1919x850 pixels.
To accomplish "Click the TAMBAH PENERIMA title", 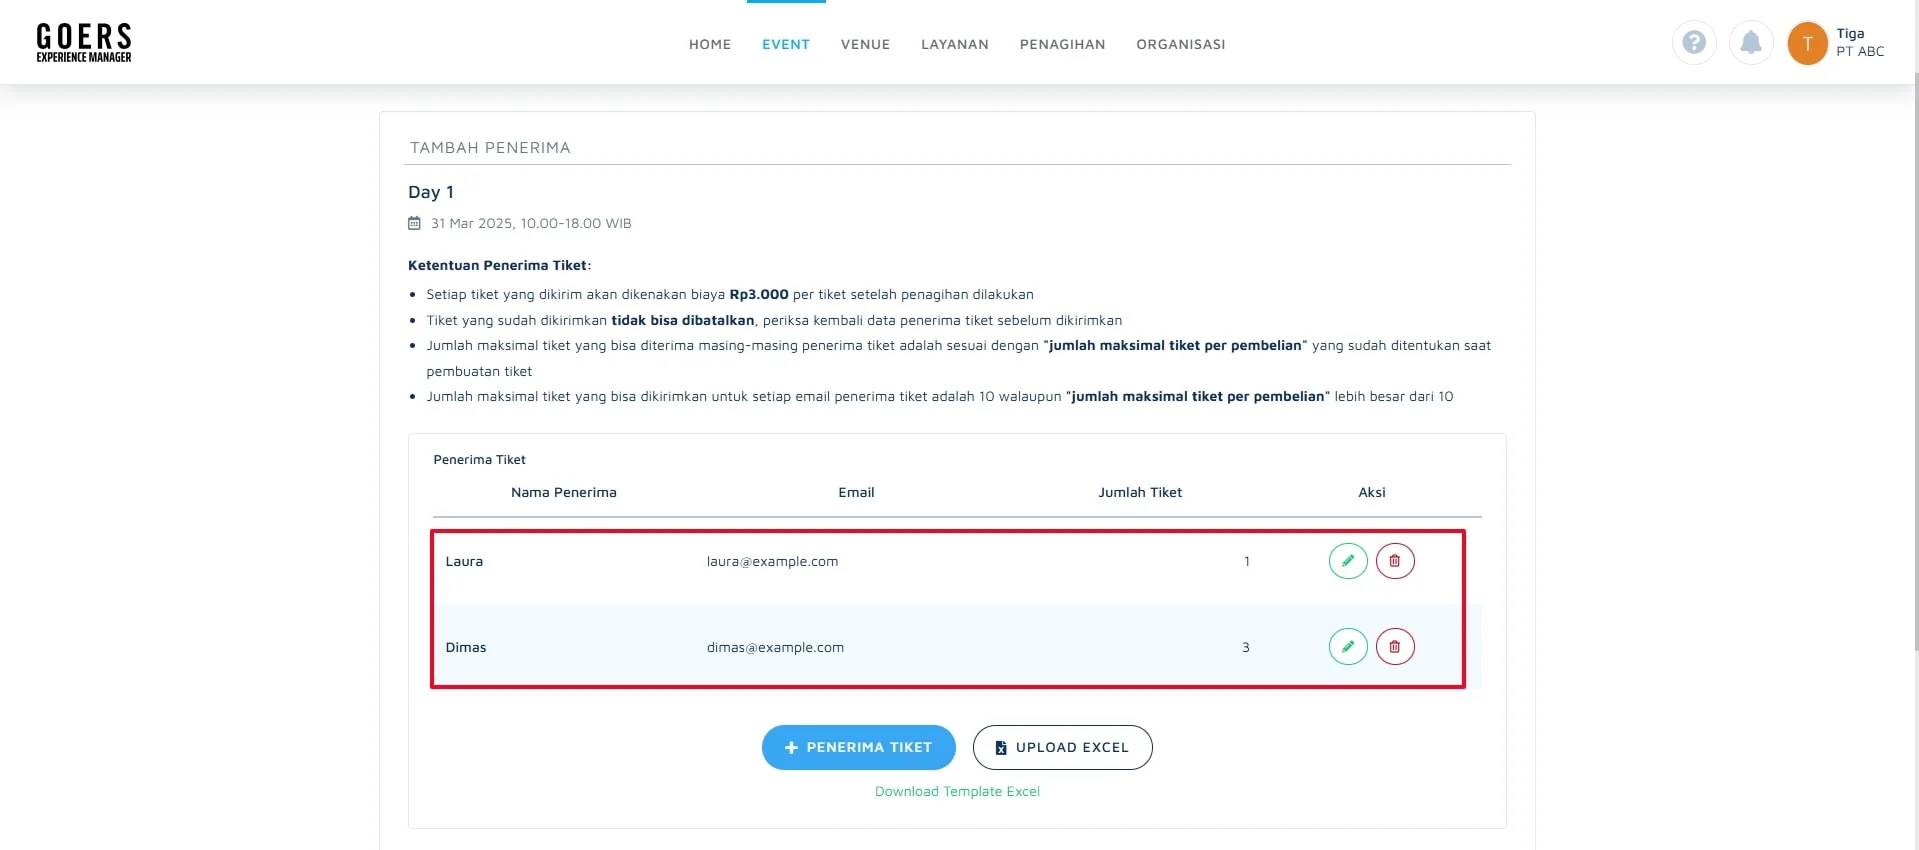I will [x=490, y=147].
